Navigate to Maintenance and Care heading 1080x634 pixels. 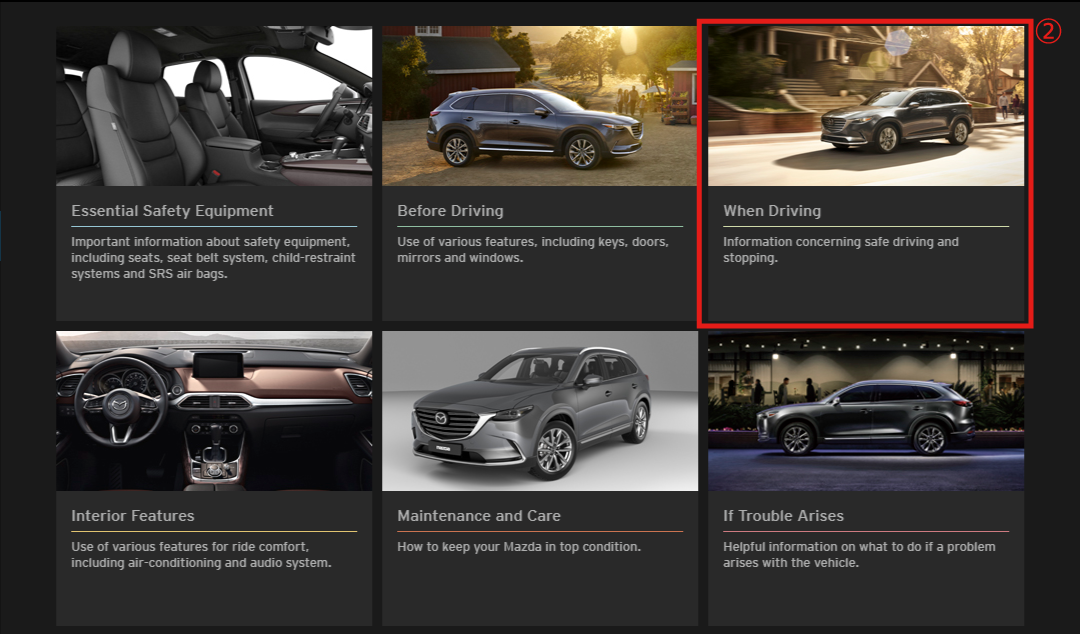pos(479,516)
